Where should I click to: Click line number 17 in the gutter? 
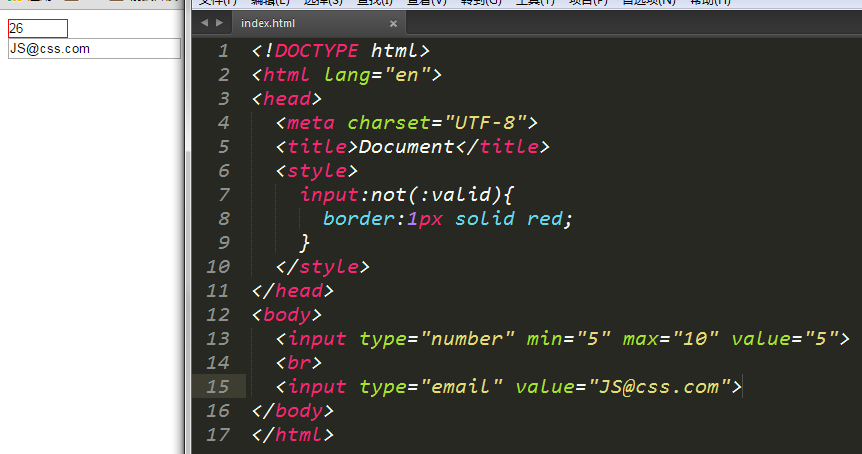click(x=218, y=435)
